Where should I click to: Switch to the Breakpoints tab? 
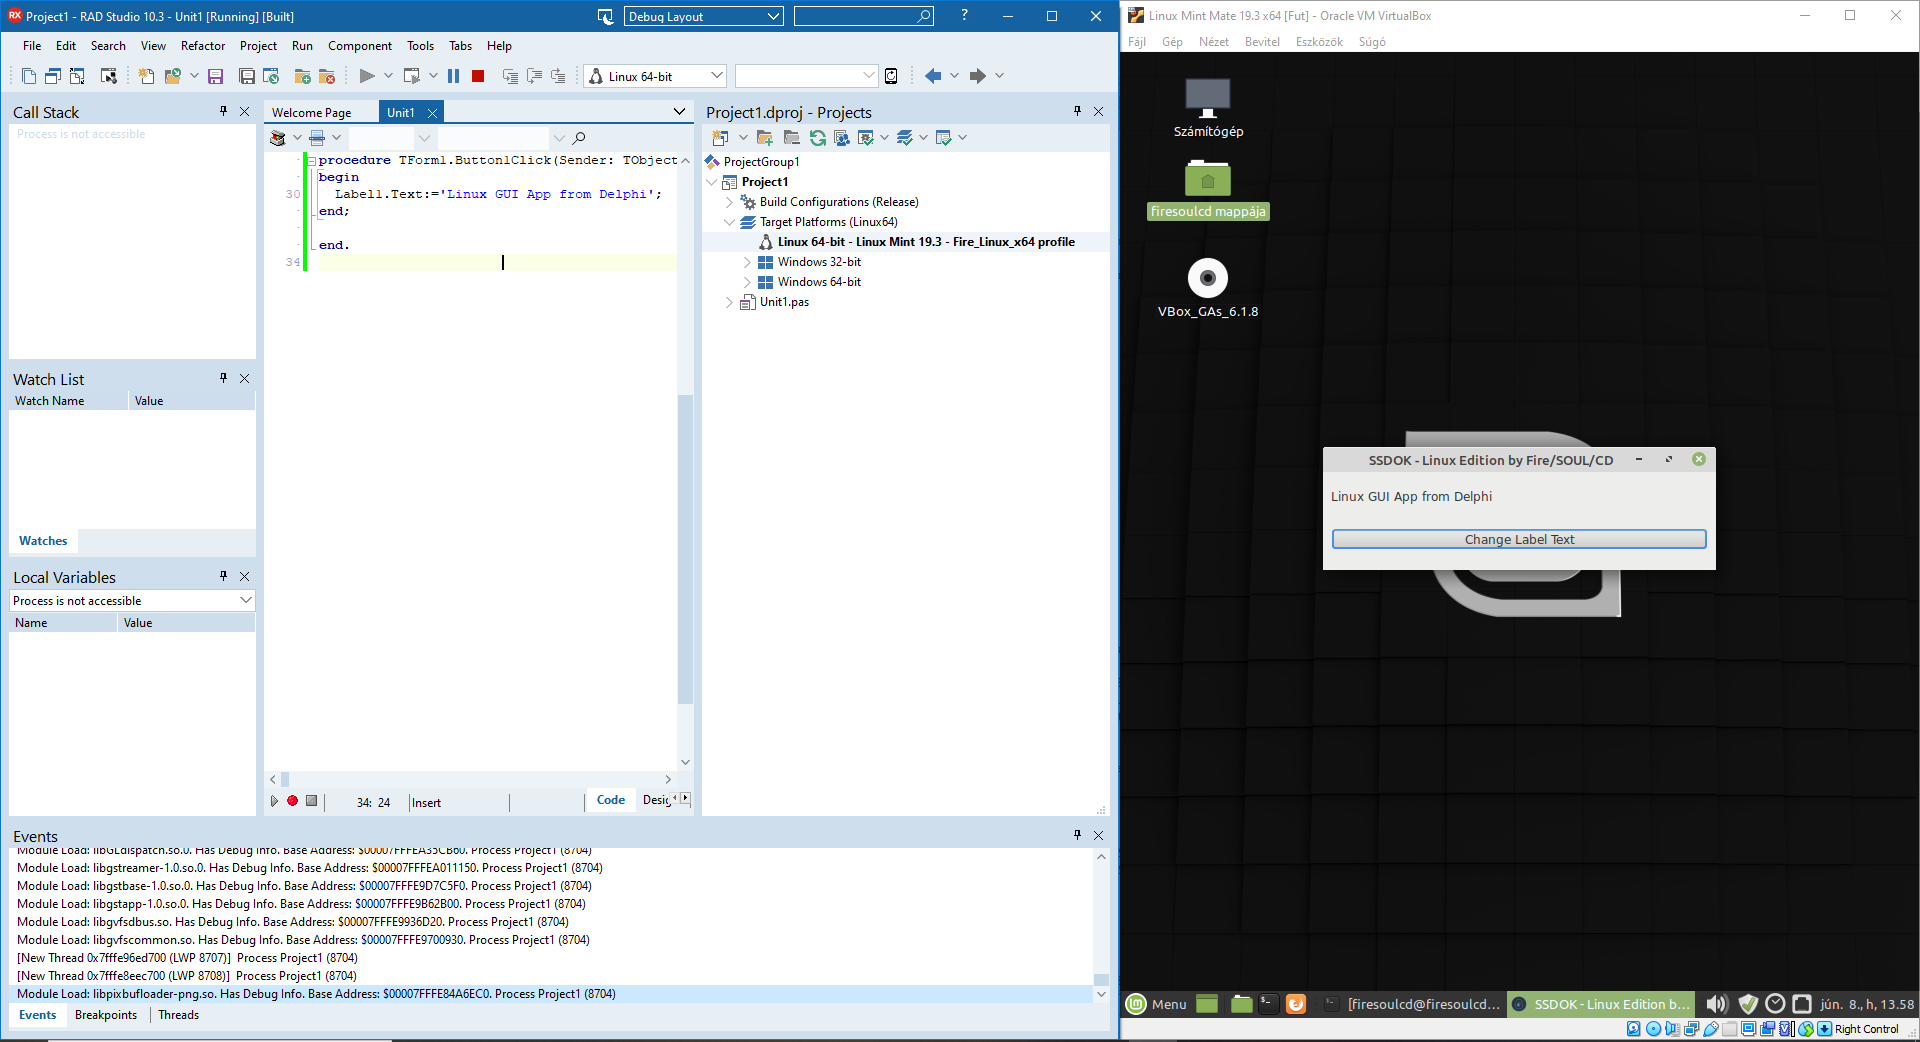click(x=106, y=1015)
